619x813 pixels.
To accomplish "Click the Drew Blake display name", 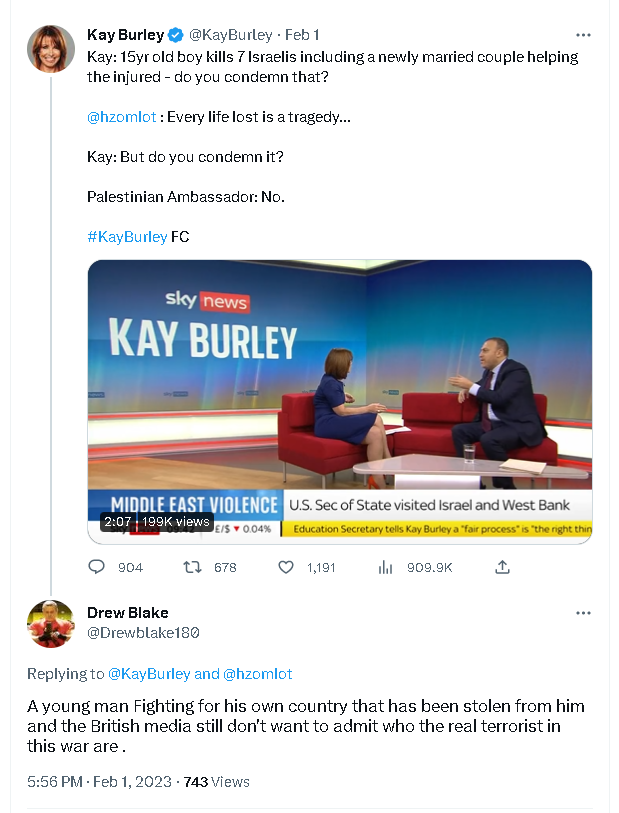I will pos(127,613).
